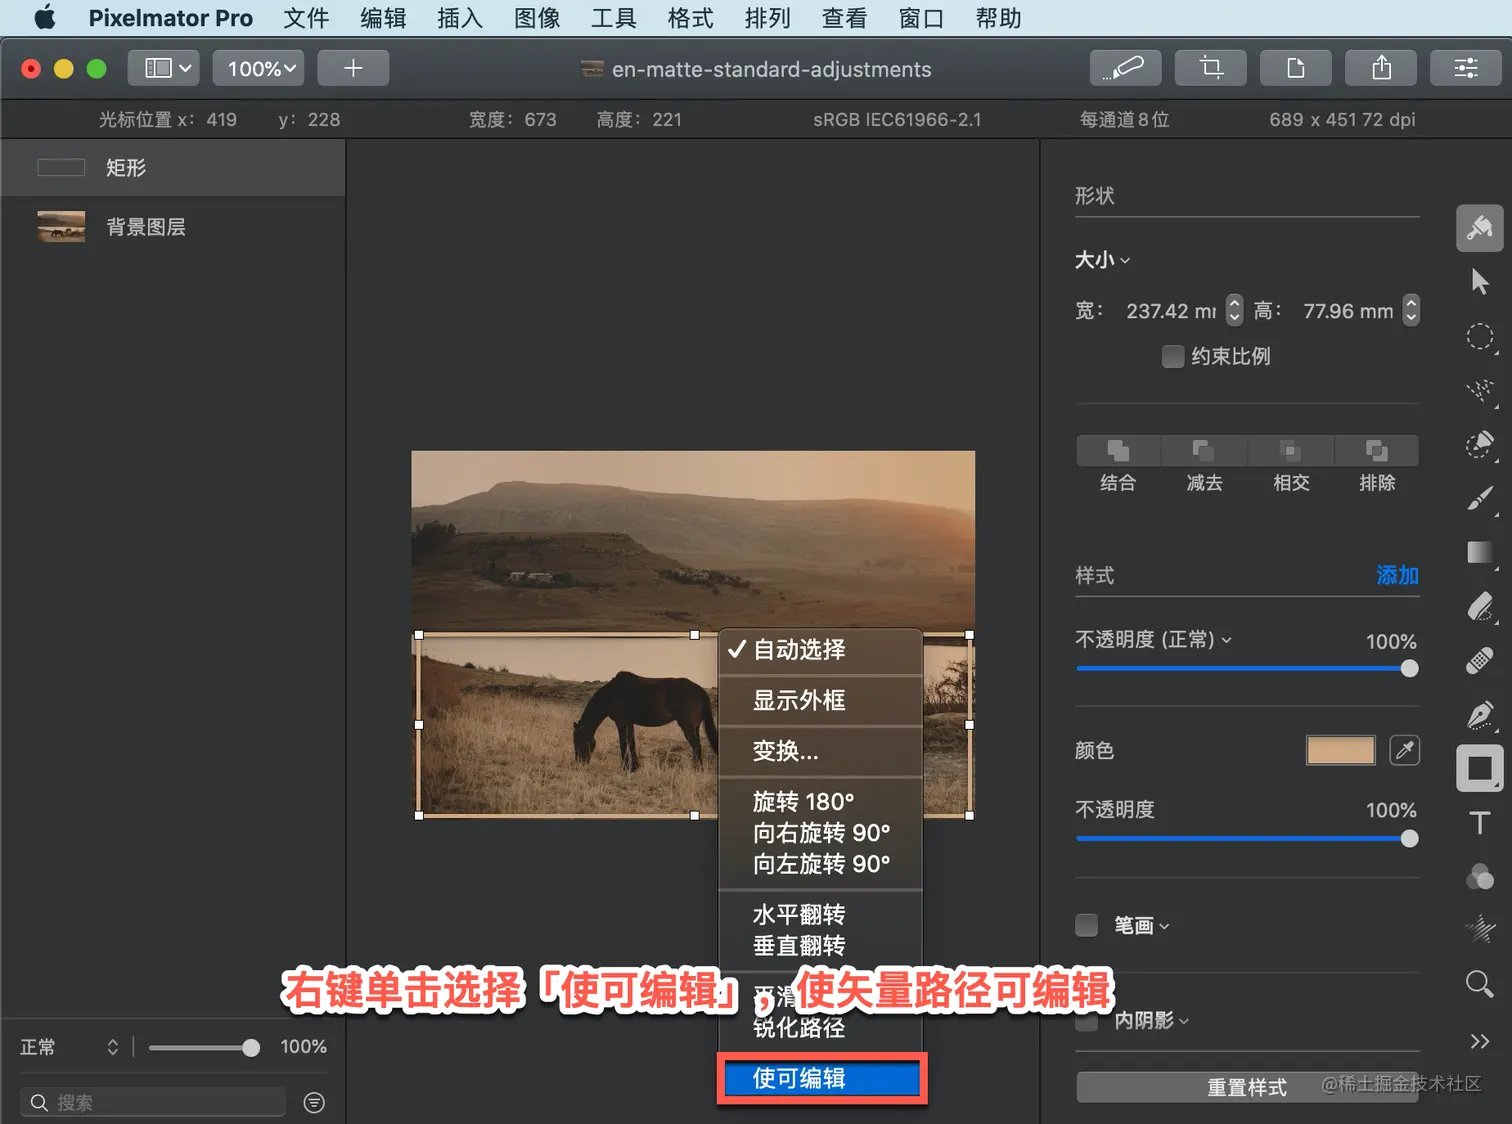Click the style 不透明度 (正常) slider handle
Viewport: 1512px width, 1124px height.
(1409, 669)
